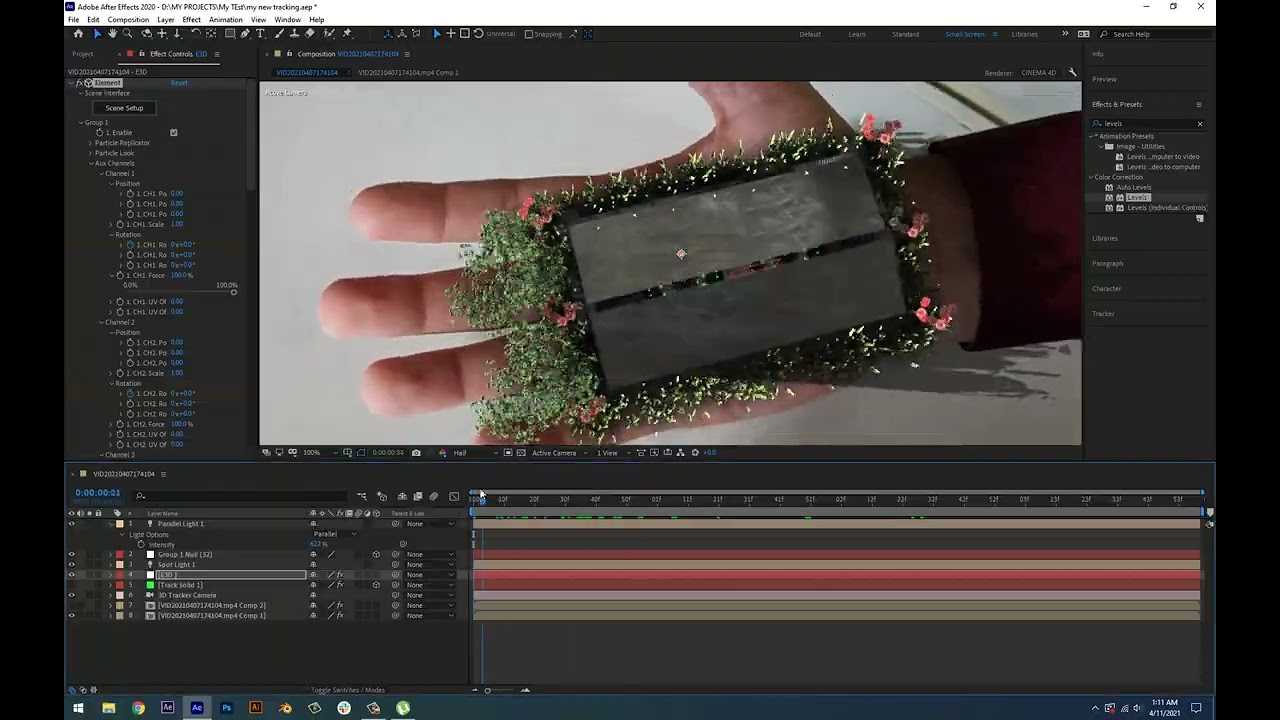Open the Paragraph panel
The width and height of the screenshot is (1280, 720).
(1107, 264)
